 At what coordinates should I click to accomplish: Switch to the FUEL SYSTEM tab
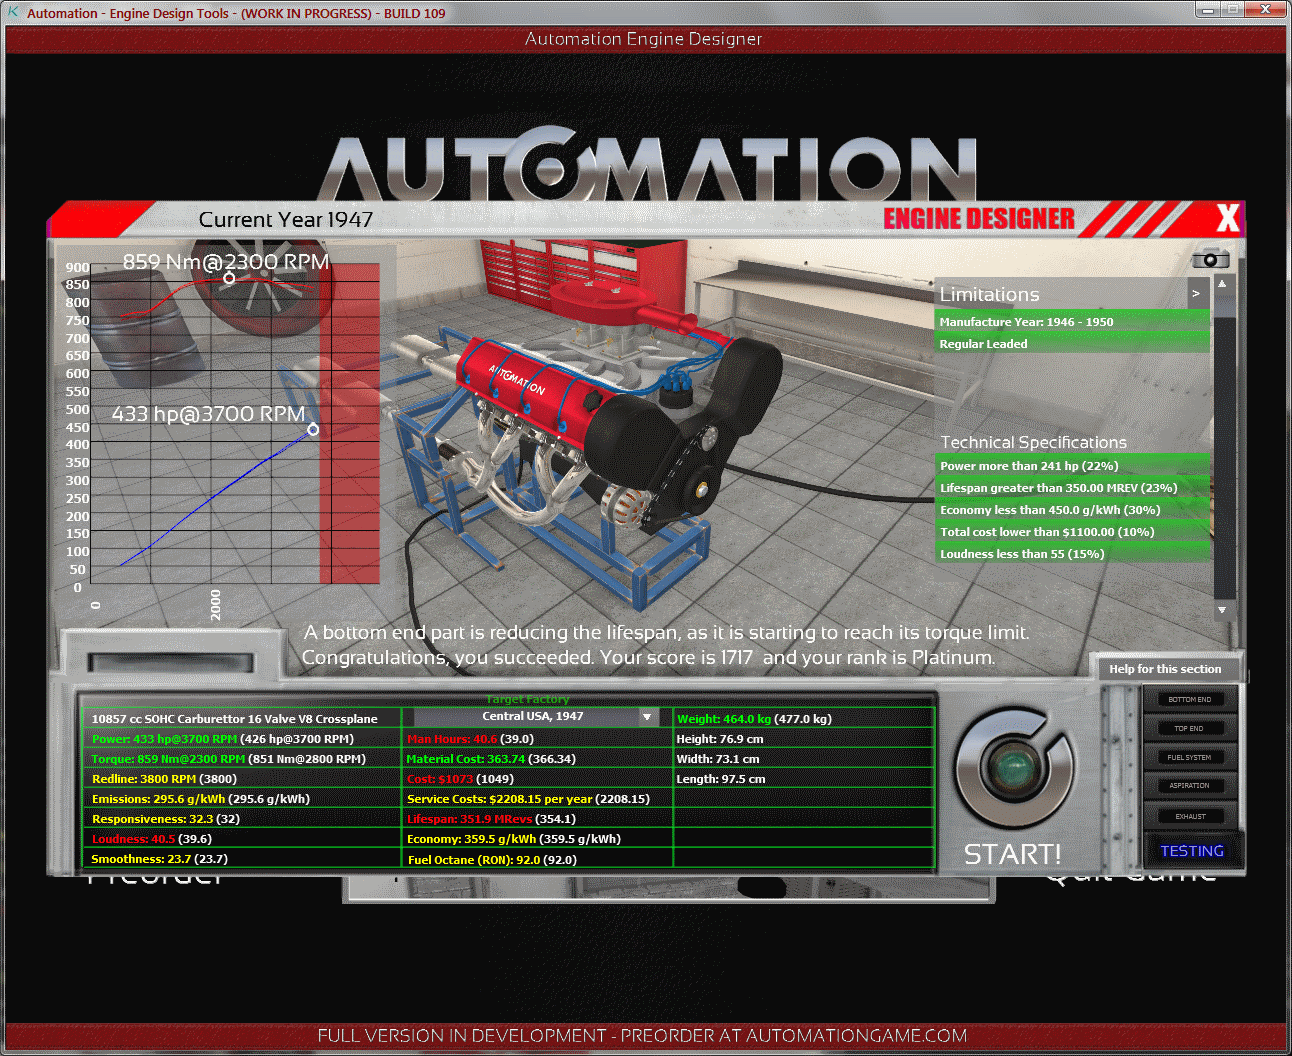pos(1190,757)
